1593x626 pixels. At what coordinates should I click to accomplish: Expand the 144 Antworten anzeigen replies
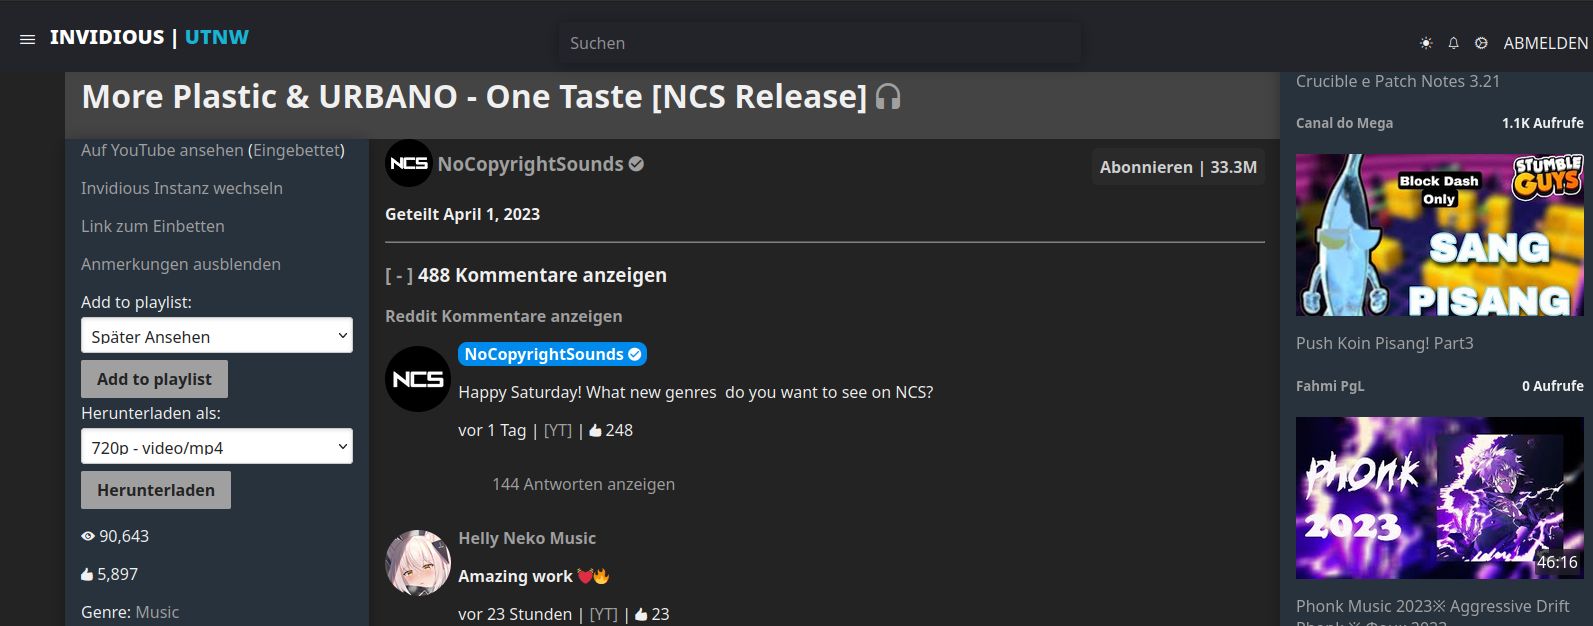click(x=583, y=484)
